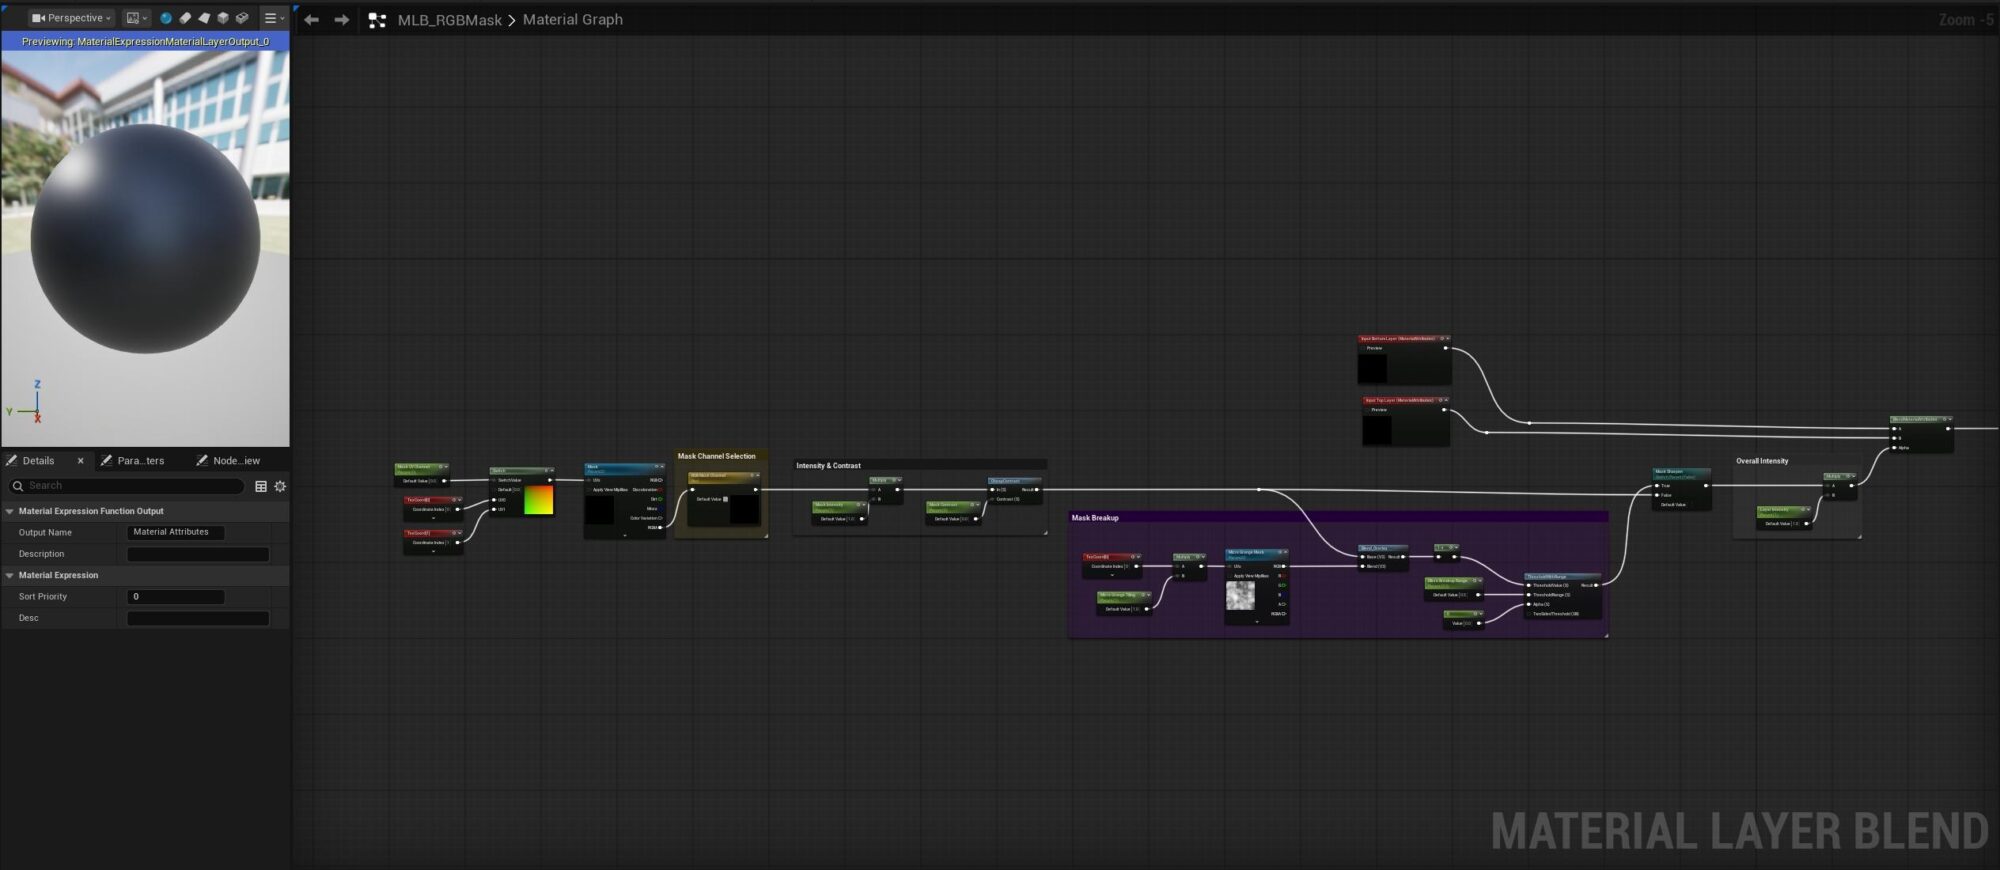Switch to the Node Preview tab
The height and width of the screenshot is (870, 2000).
point(235,461)
